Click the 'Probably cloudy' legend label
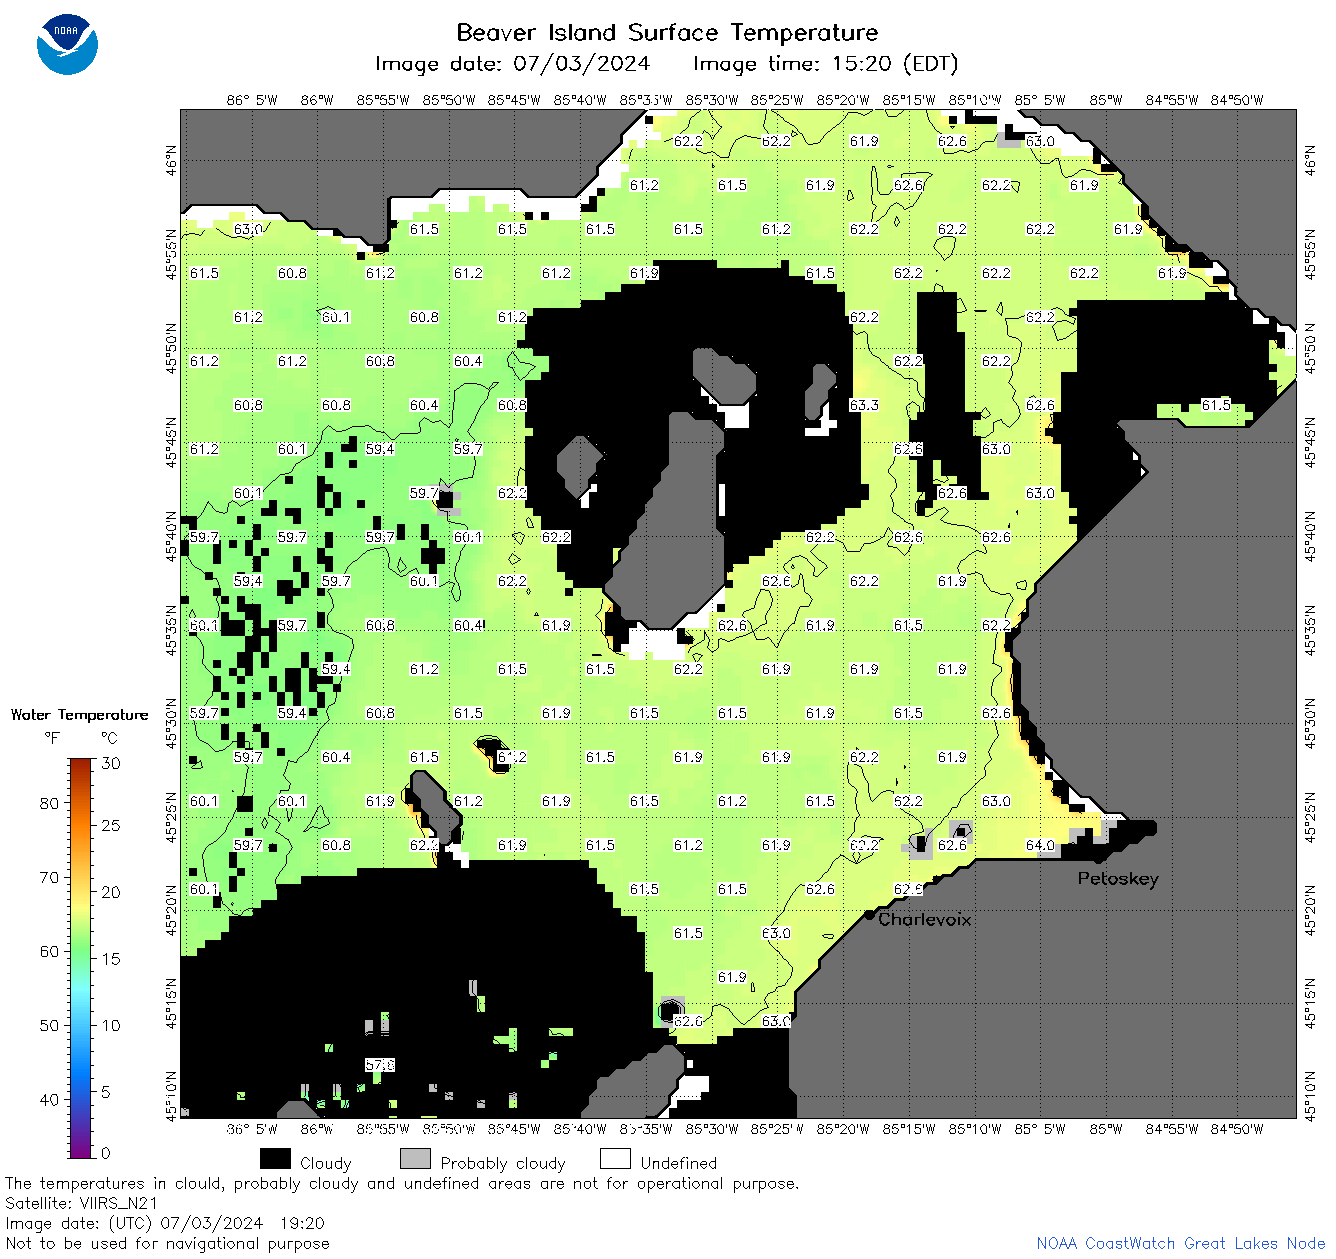 pyautogui.click(x=503, y=1163)
